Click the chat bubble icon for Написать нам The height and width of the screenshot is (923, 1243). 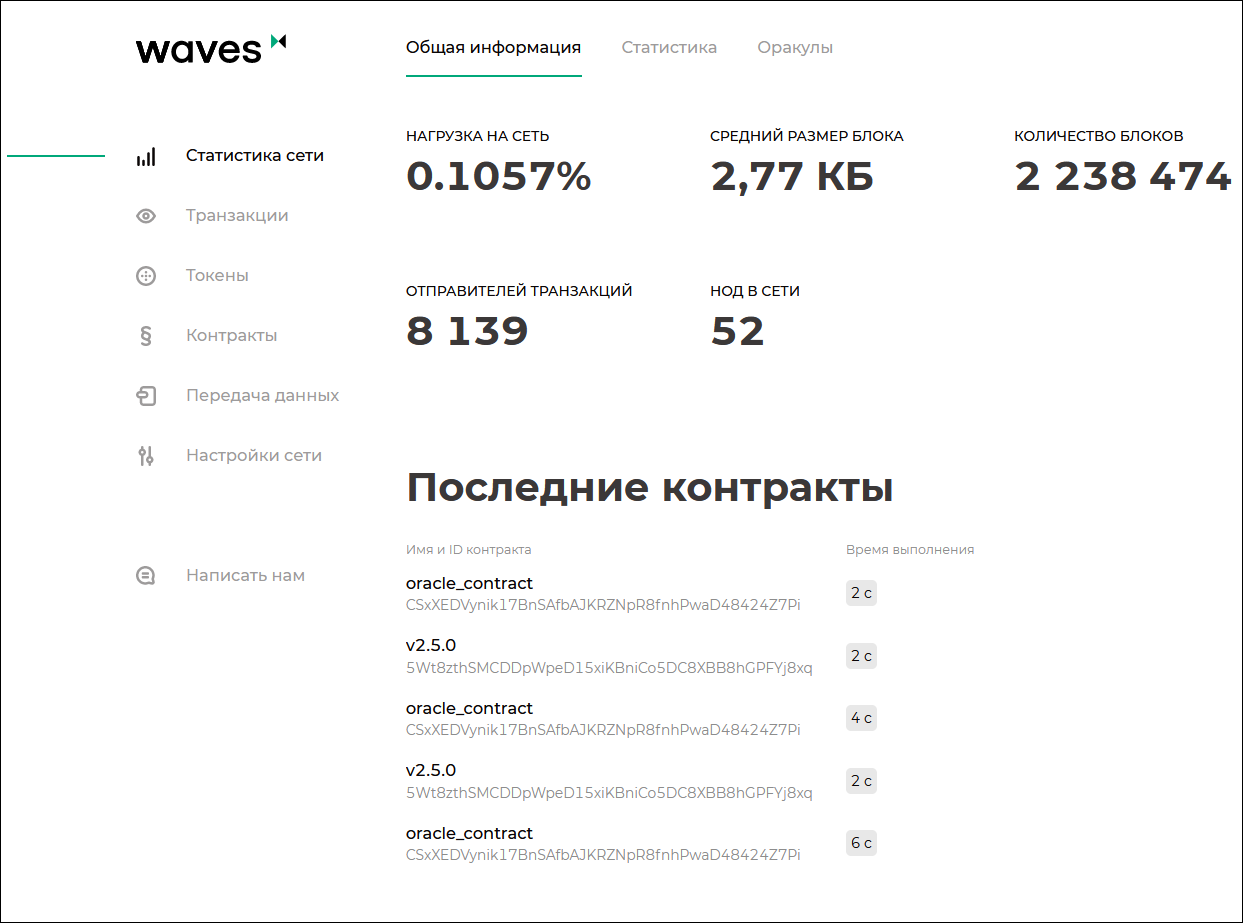(x=146, y=575)
